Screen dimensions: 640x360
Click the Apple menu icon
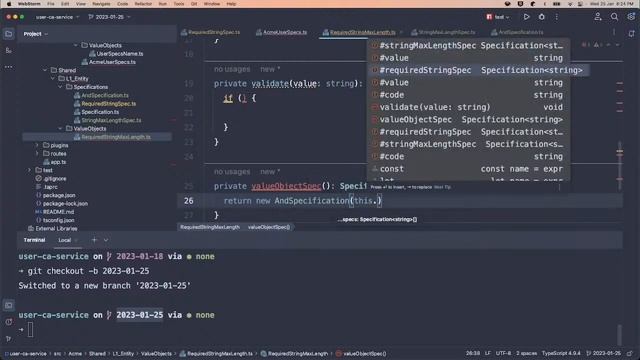click(x=9, y=4)
